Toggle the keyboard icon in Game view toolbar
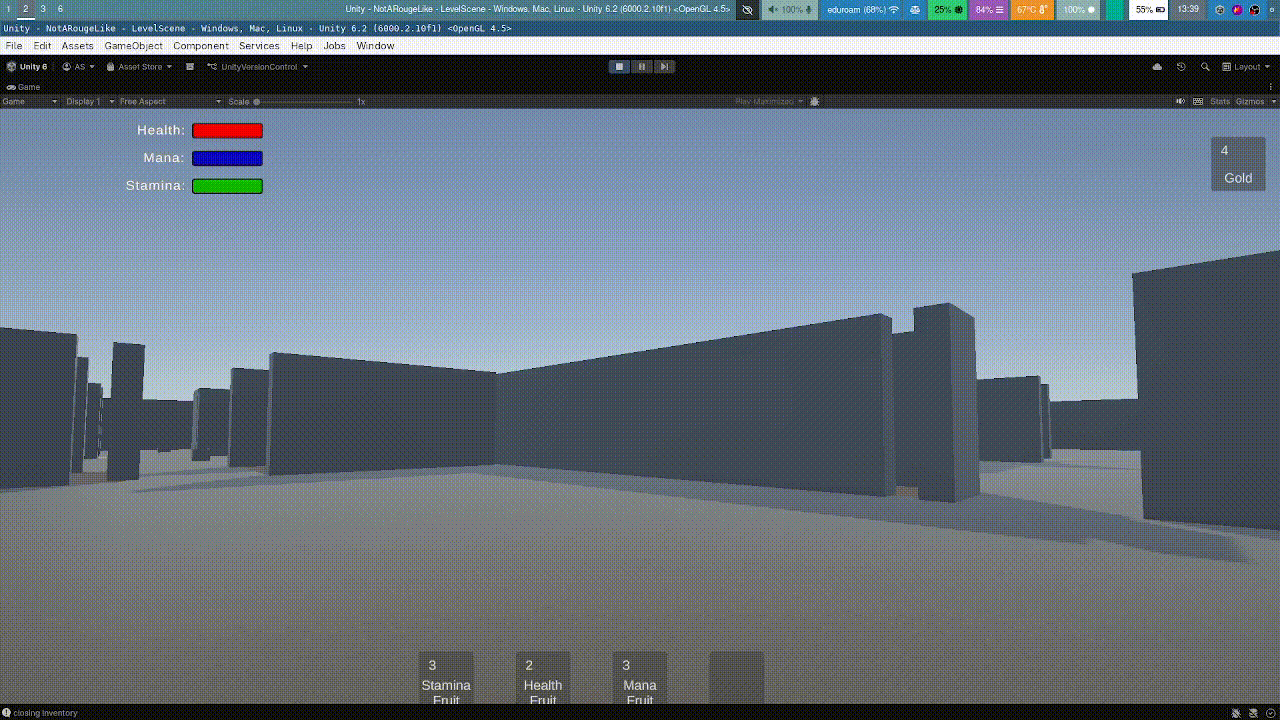Viewport: 1280px width, 720px height. (x=1198, y=101)
